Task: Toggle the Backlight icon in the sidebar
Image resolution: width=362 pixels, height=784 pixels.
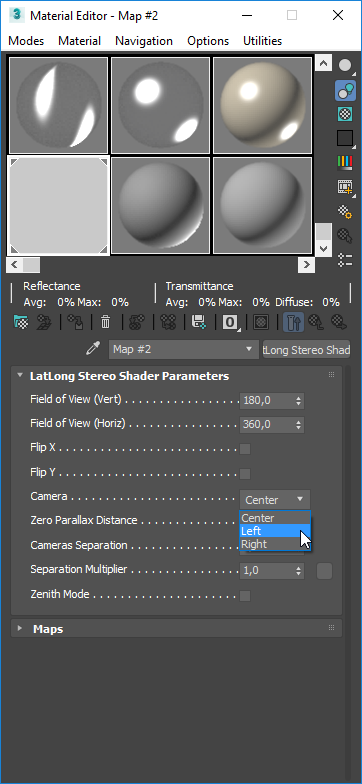Action: [x=345, y=90]
